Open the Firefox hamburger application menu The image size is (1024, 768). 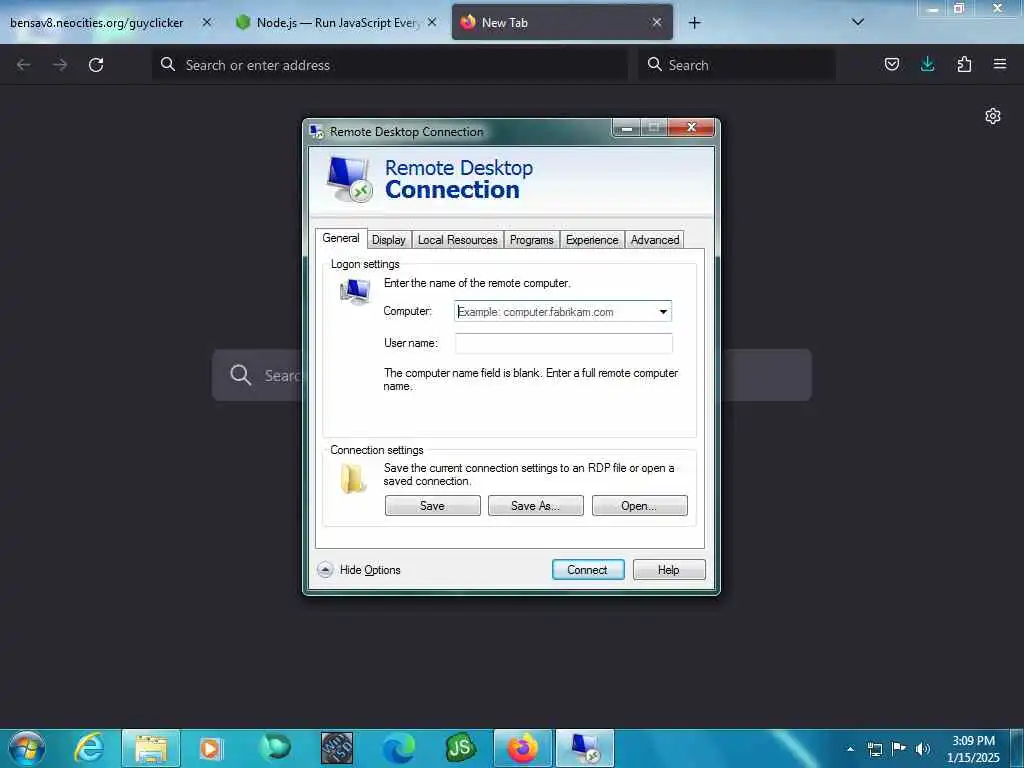(1000, 64)
